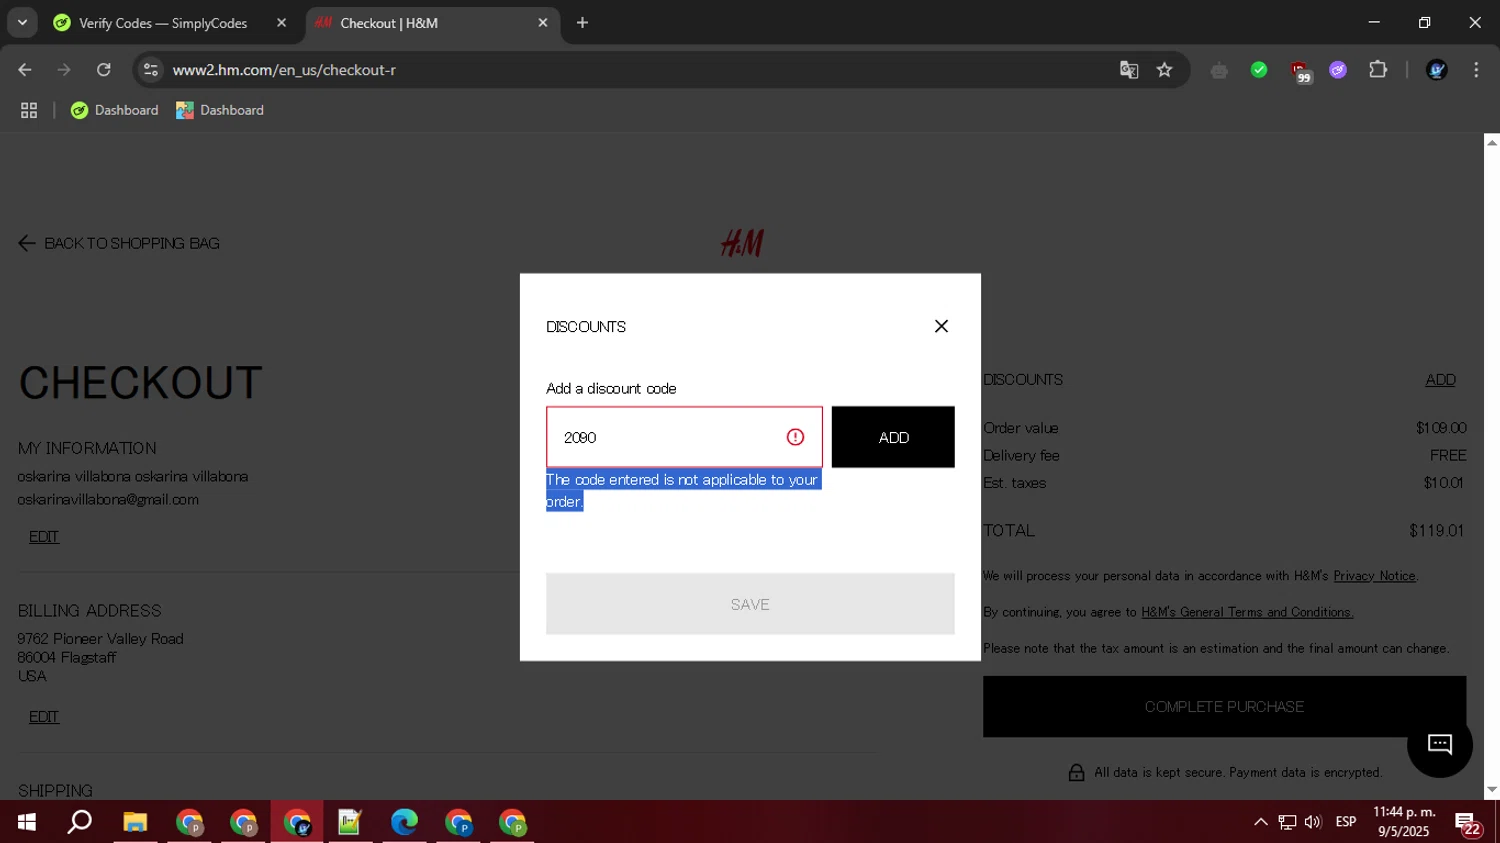Open the Extensions puzzle menu
Viewport: 1500px width, 843px height.
coord(1378,70)
